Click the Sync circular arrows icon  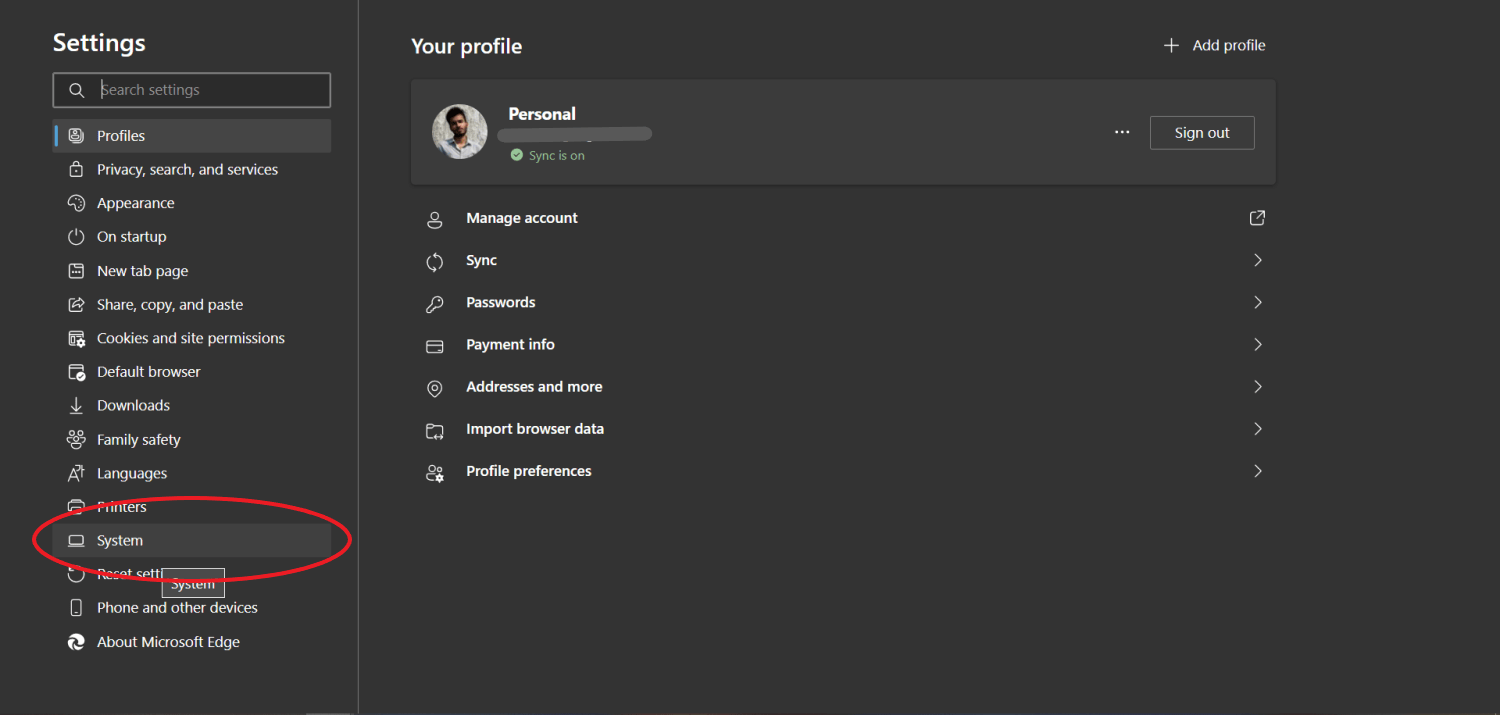(434, 261)
